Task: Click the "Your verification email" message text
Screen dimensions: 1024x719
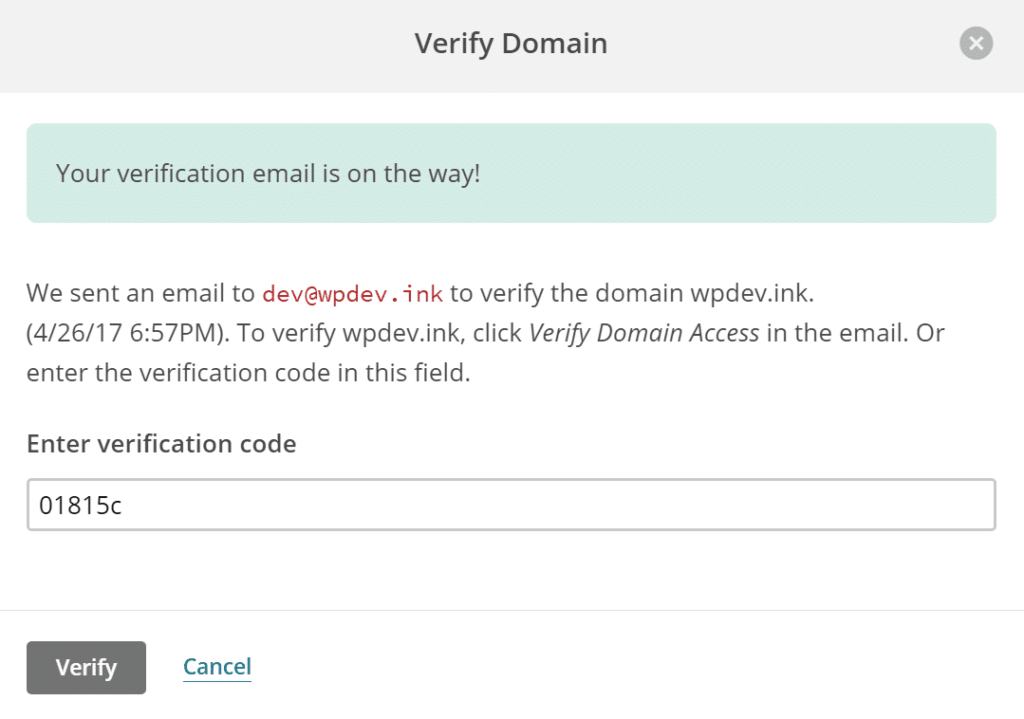Action: tap(268, 173)
